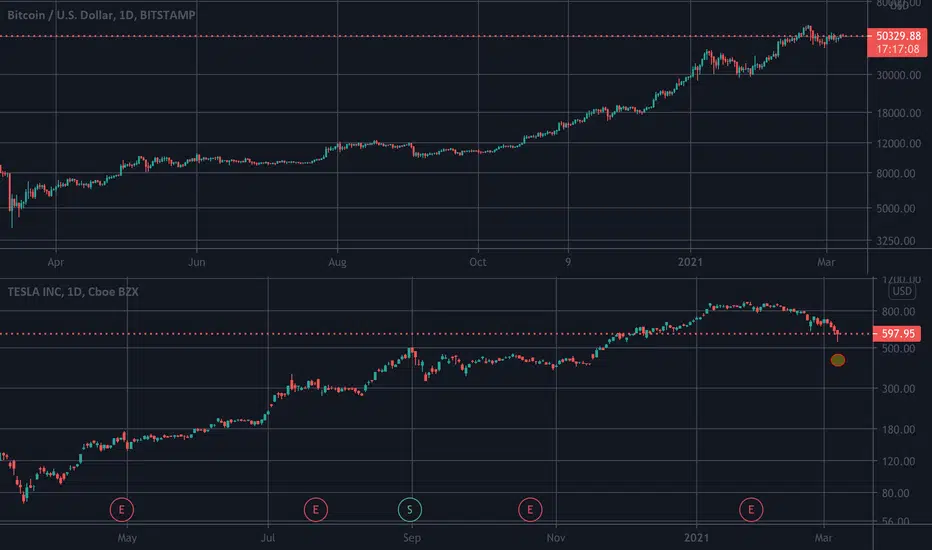Viewport: 932px width, 550px height.
Task: Select the Bitcoin / U.S. Dollar chart title
Action: coord(101,15)
